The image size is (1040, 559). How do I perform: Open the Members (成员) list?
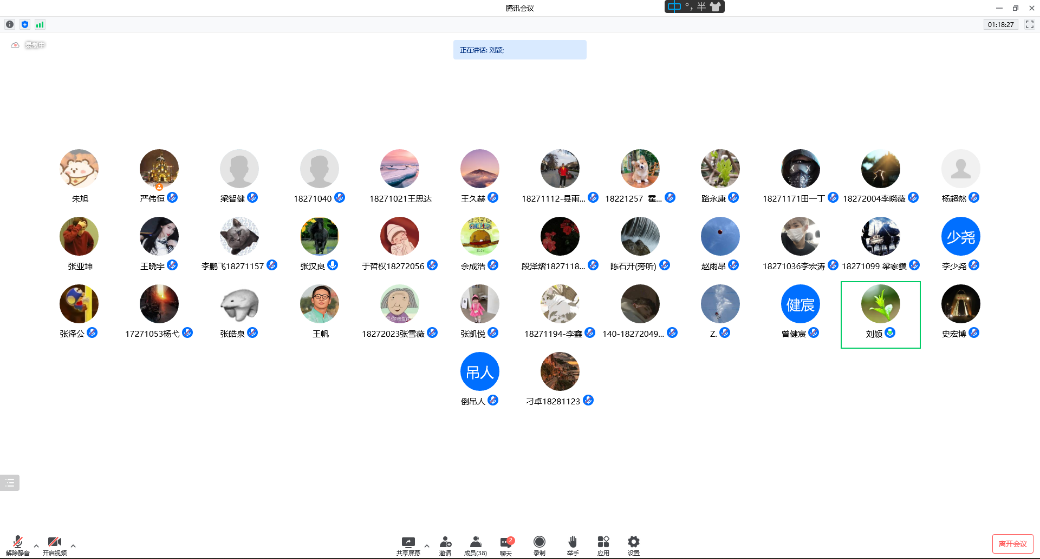475,543
